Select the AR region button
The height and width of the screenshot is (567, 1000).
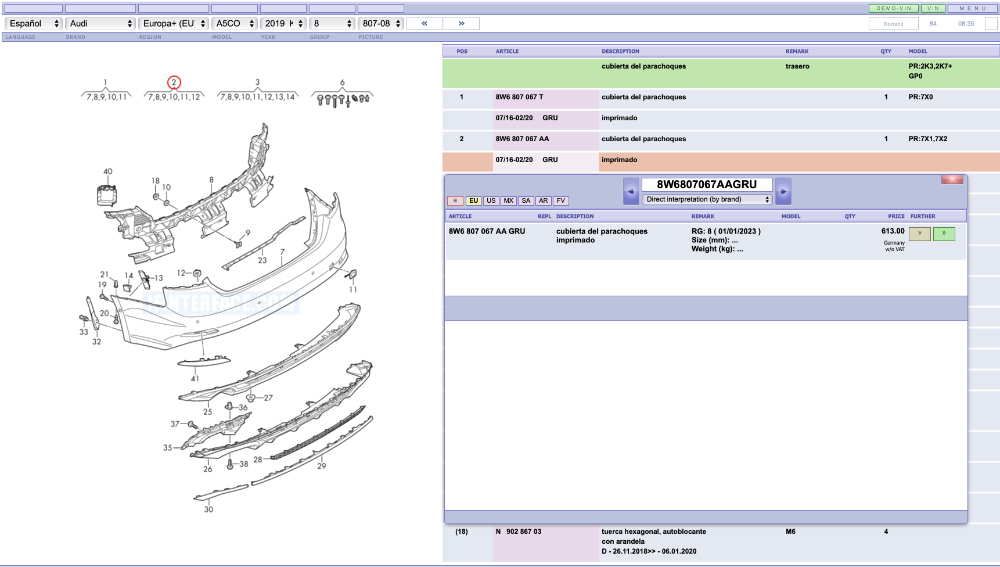click(x=543, y=201)
